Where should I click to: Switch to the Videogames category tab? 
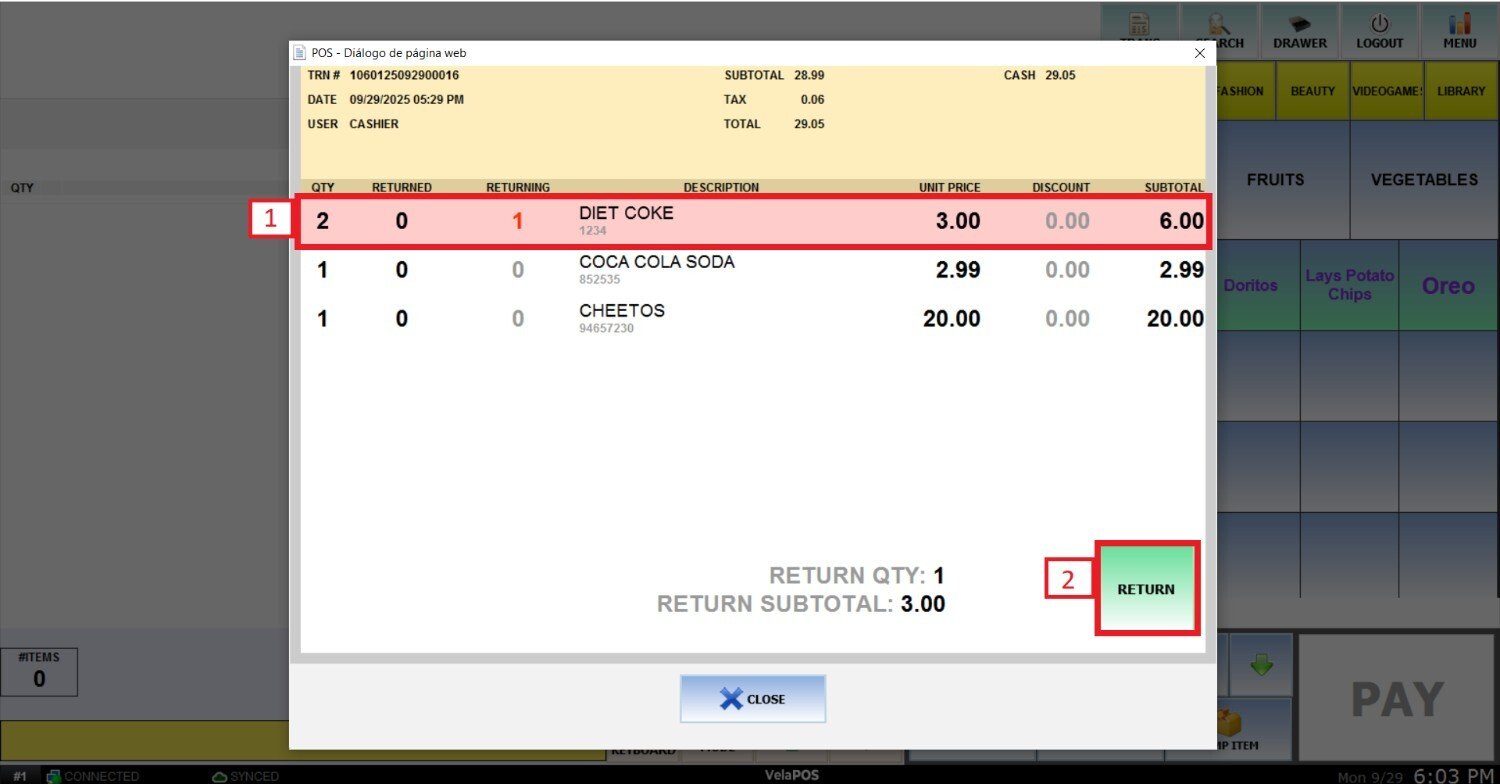(x=1387, y=91)
